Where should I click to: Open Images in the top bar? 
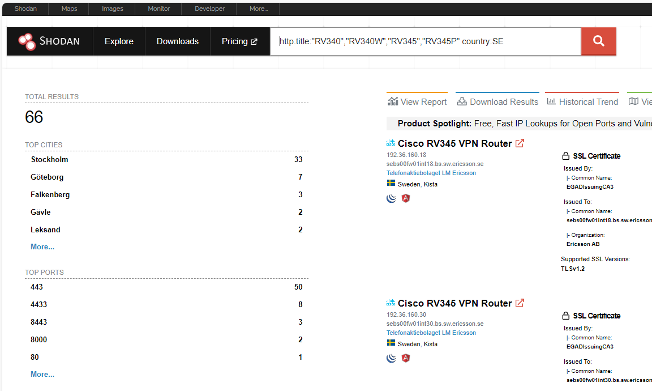112,9
